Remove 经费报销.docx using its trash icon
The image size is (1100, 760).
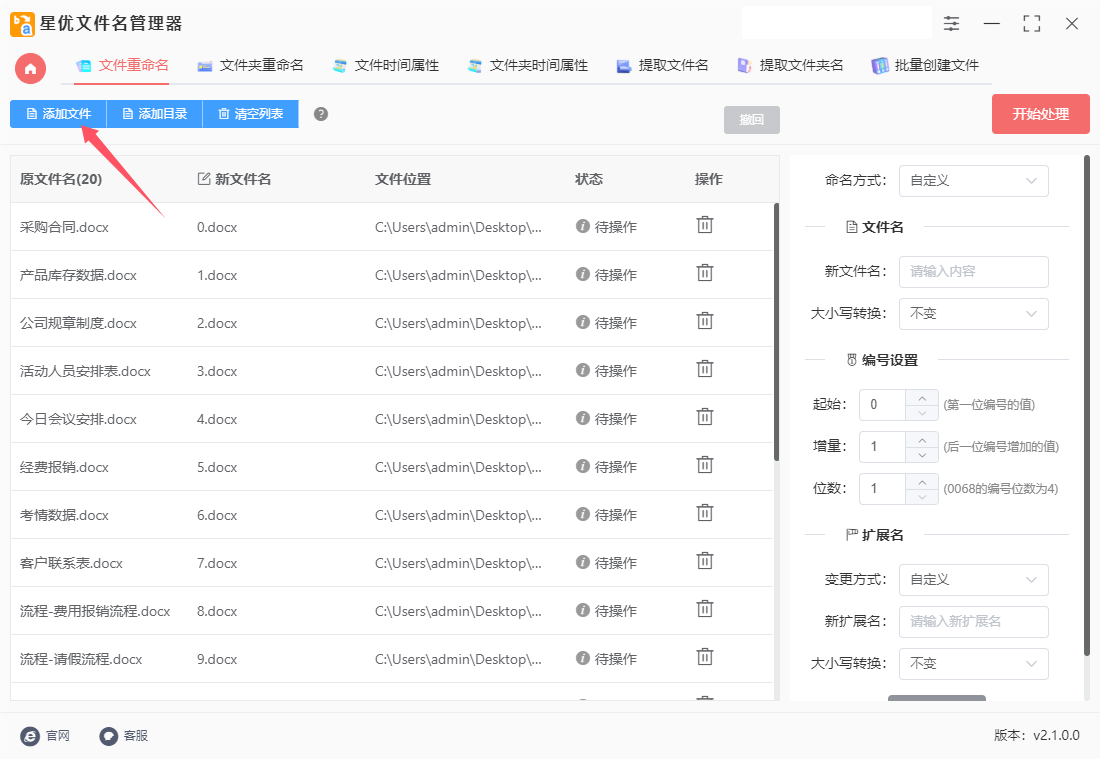point(704,465)
